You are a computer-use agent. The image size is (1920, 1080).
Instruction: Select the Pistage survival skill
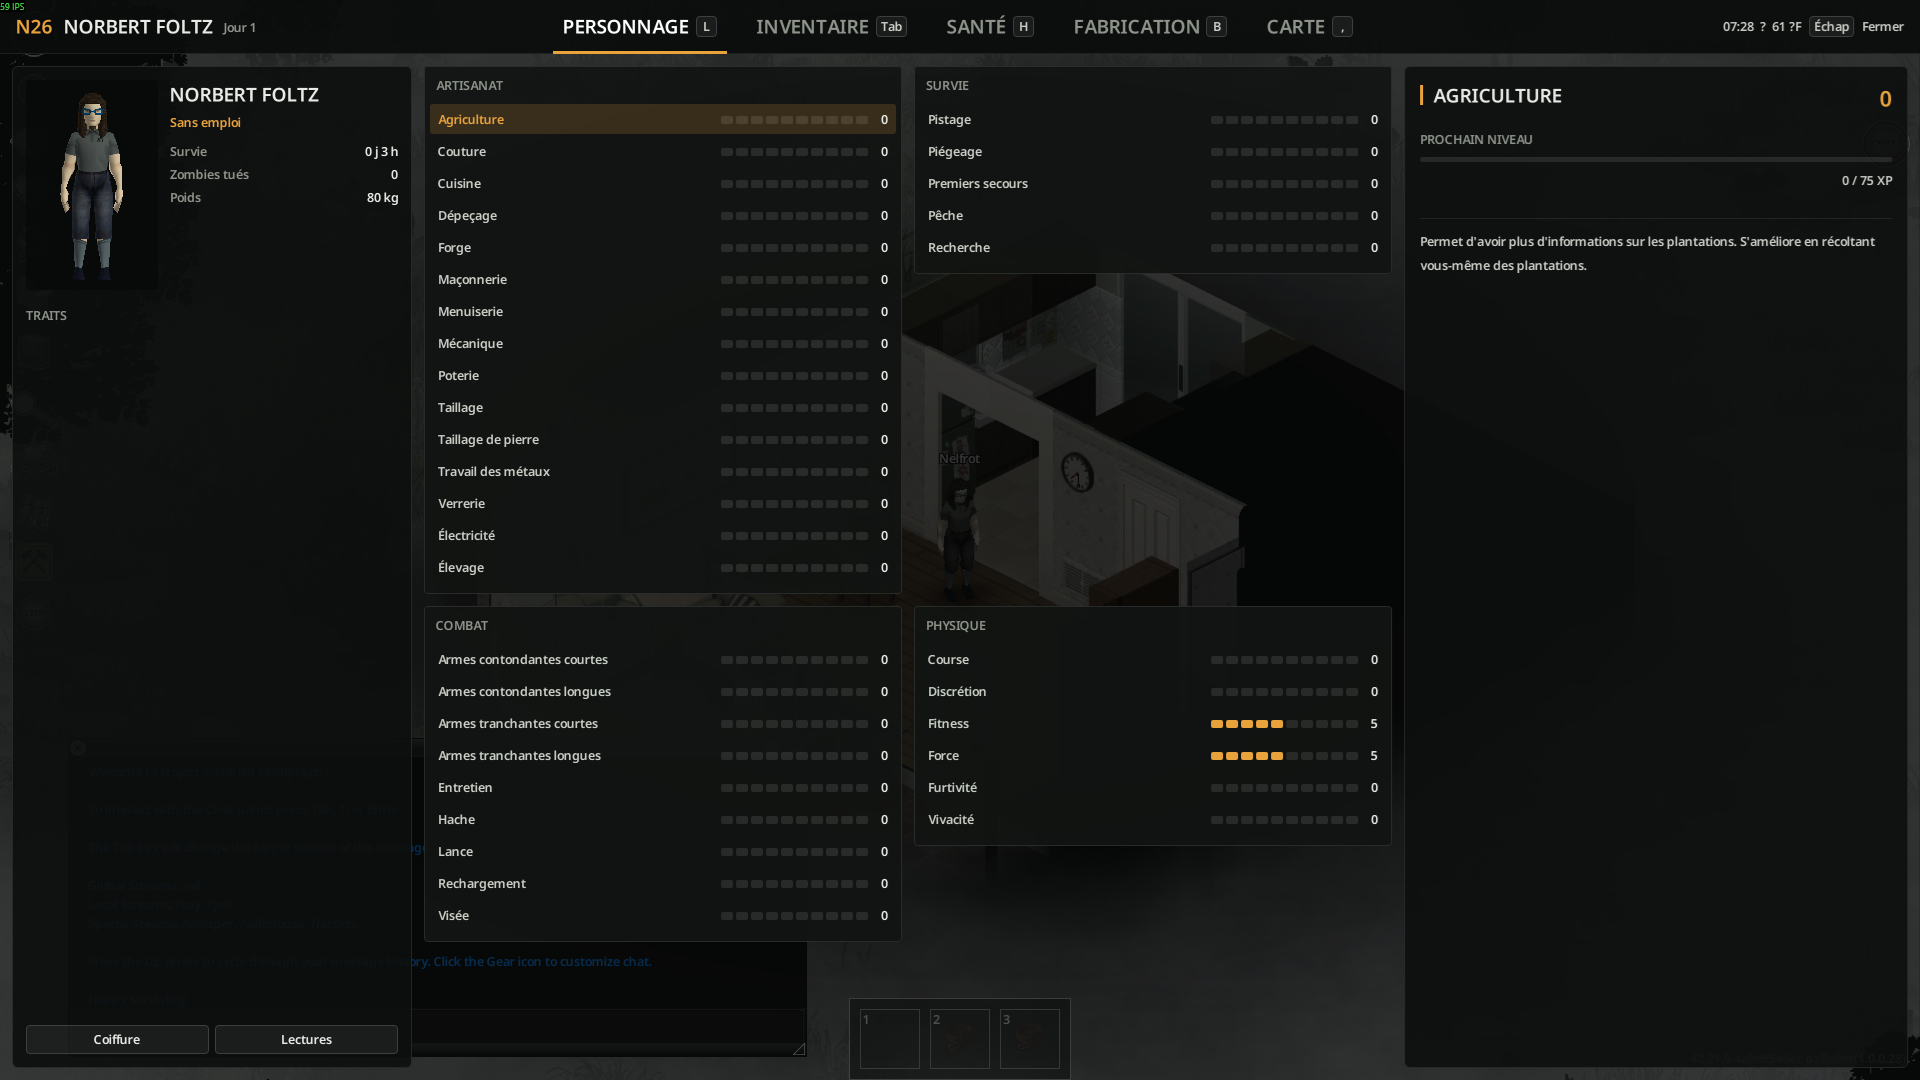click(1153, 119)
